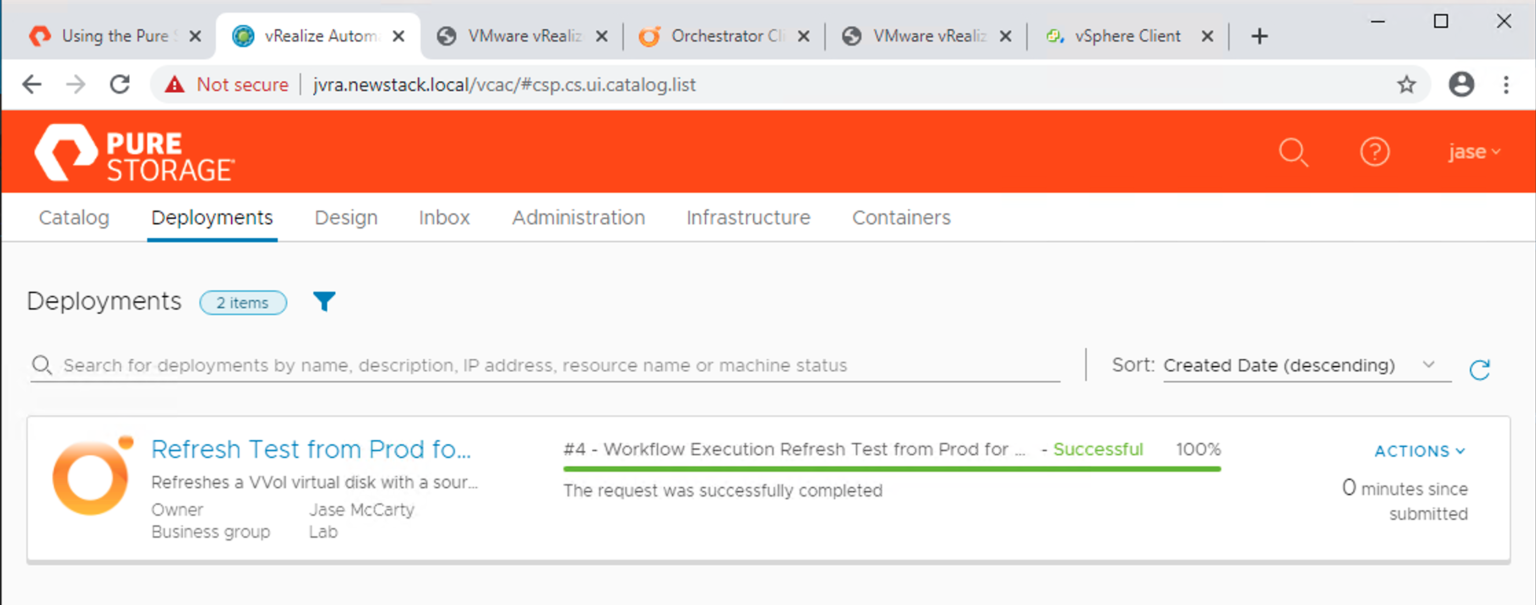Open Chrome three-dot menu
The height and width of the screenshot is (605, 1536).
pos(1506,85)
